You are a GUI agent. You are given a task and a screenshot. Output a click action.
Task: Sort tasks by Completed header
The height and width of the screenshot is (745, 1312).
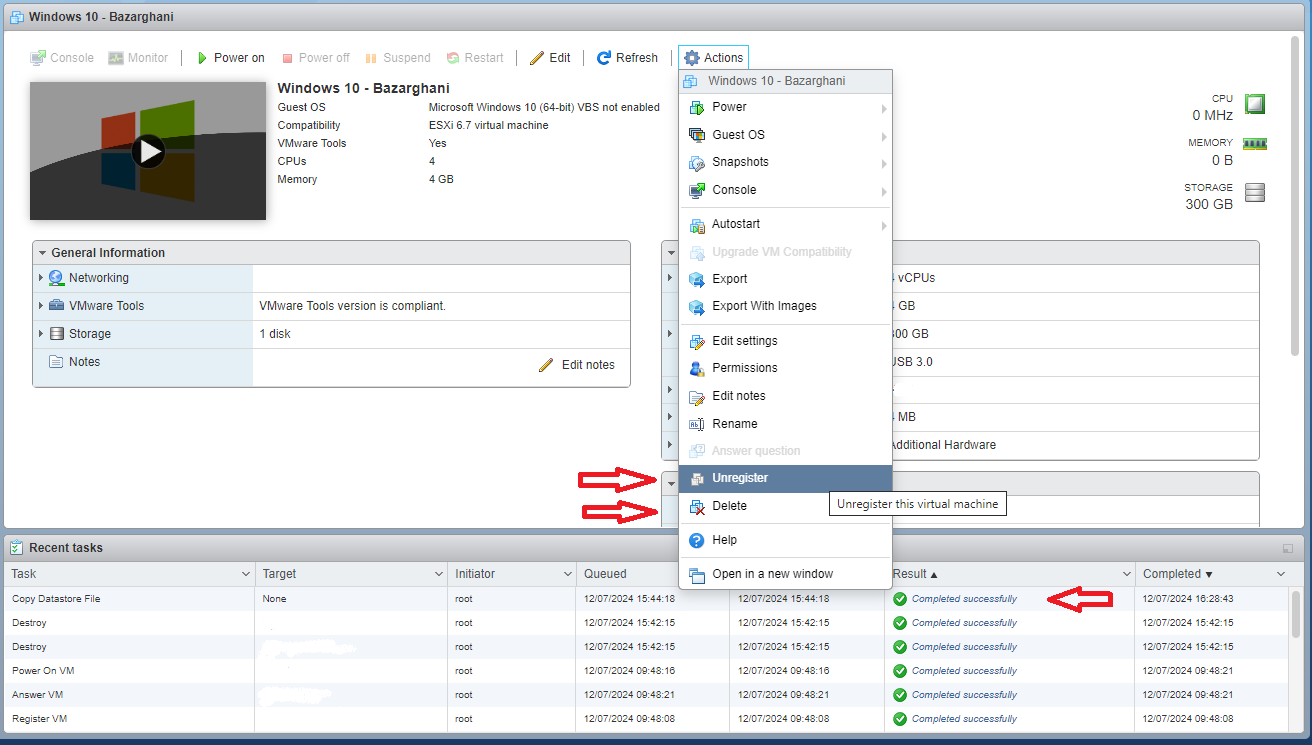click(1178, 574)
